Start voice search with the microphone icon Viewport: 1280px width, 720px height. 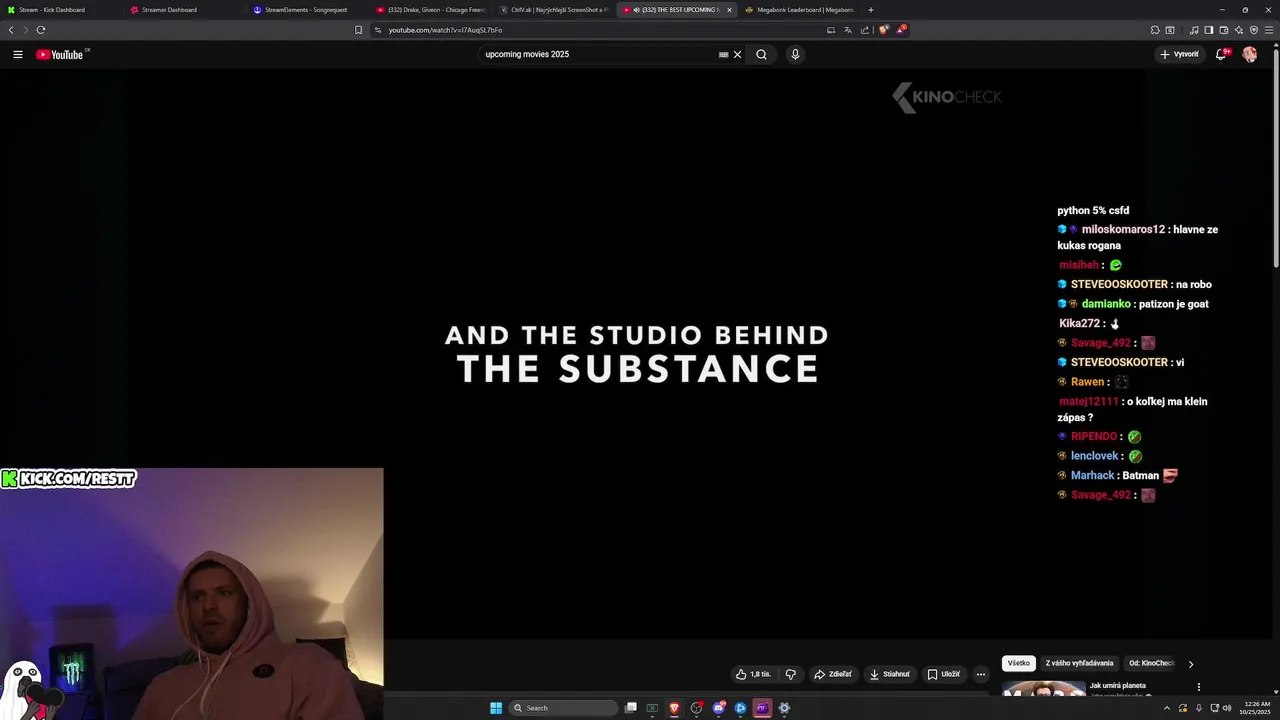(795, 55)
